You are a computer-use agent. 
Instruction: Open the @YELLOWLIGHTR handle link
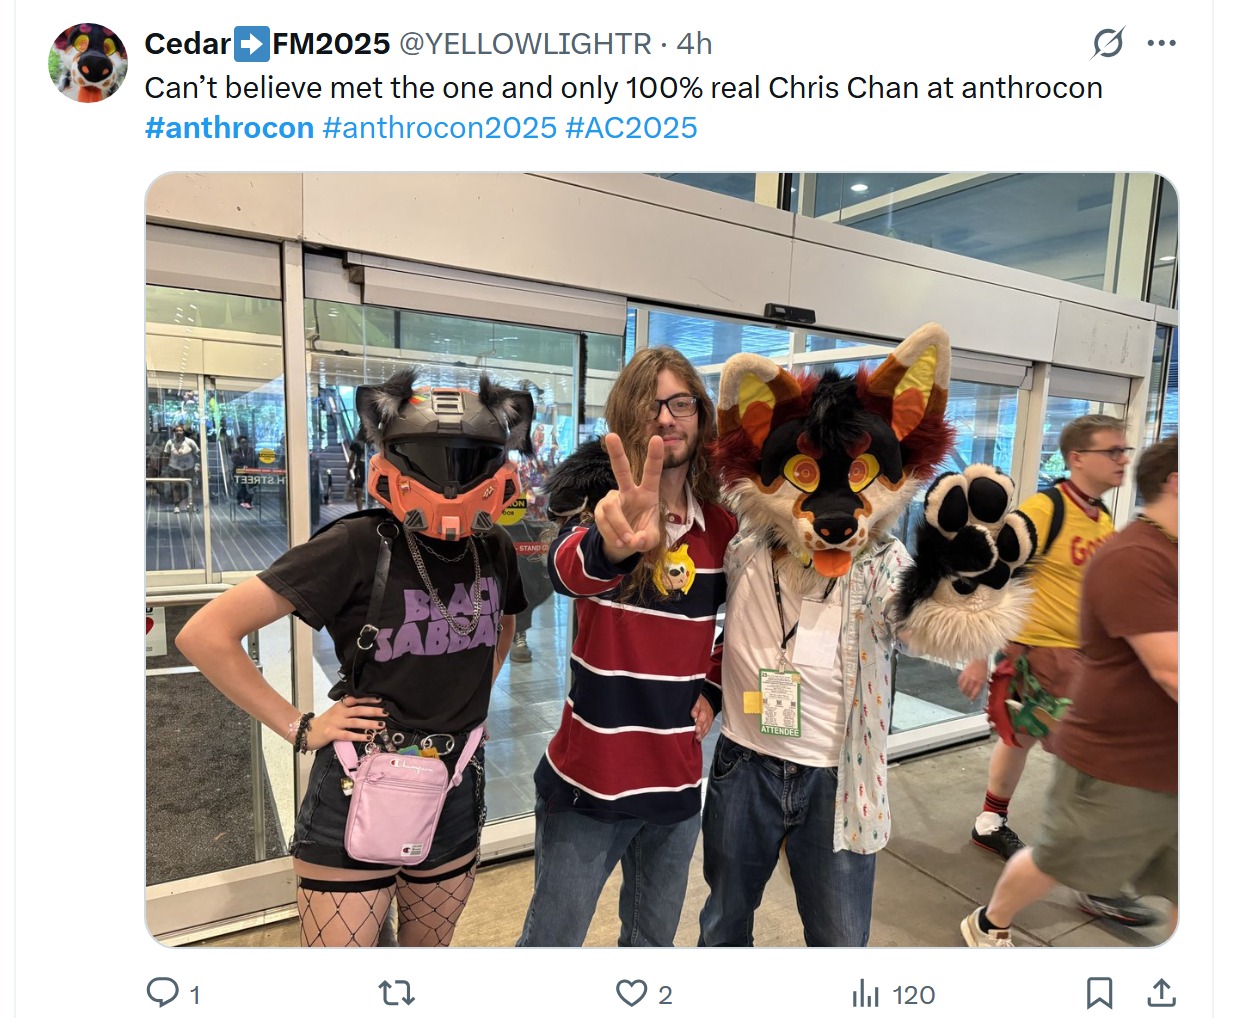coord(525,44)
